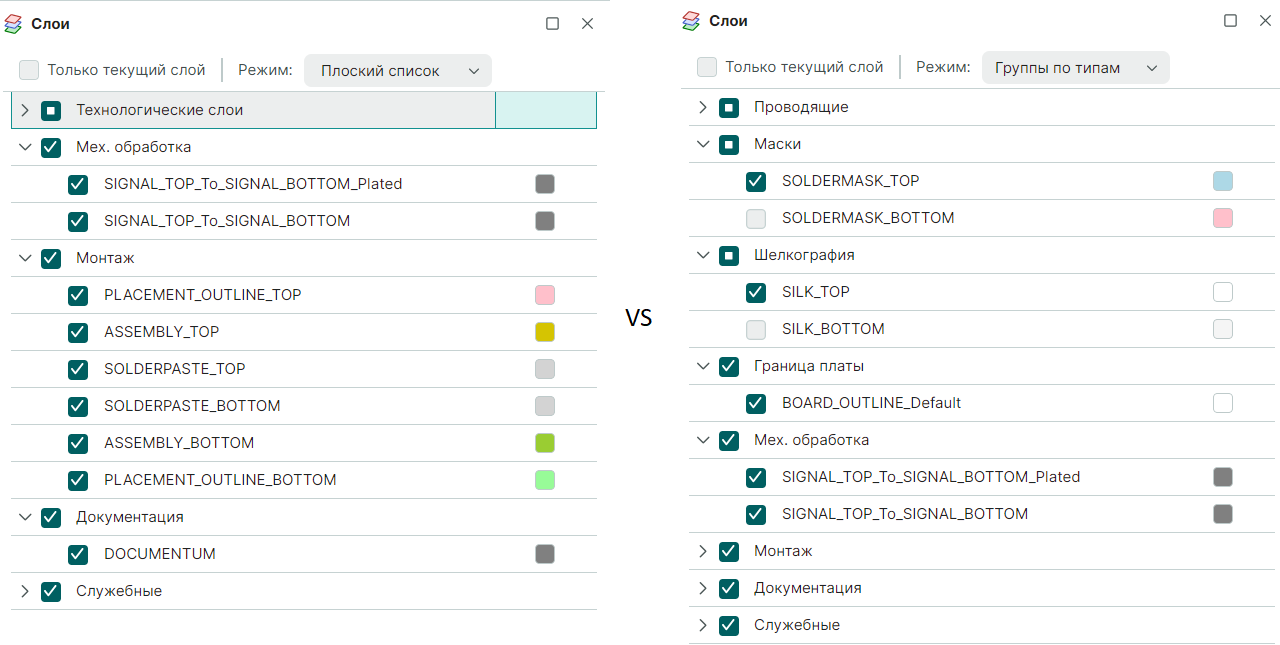The height and width of the screenshot is (645, 1280).
Task: Click the Слои stack icon in right panel
Action: [691, 21]
